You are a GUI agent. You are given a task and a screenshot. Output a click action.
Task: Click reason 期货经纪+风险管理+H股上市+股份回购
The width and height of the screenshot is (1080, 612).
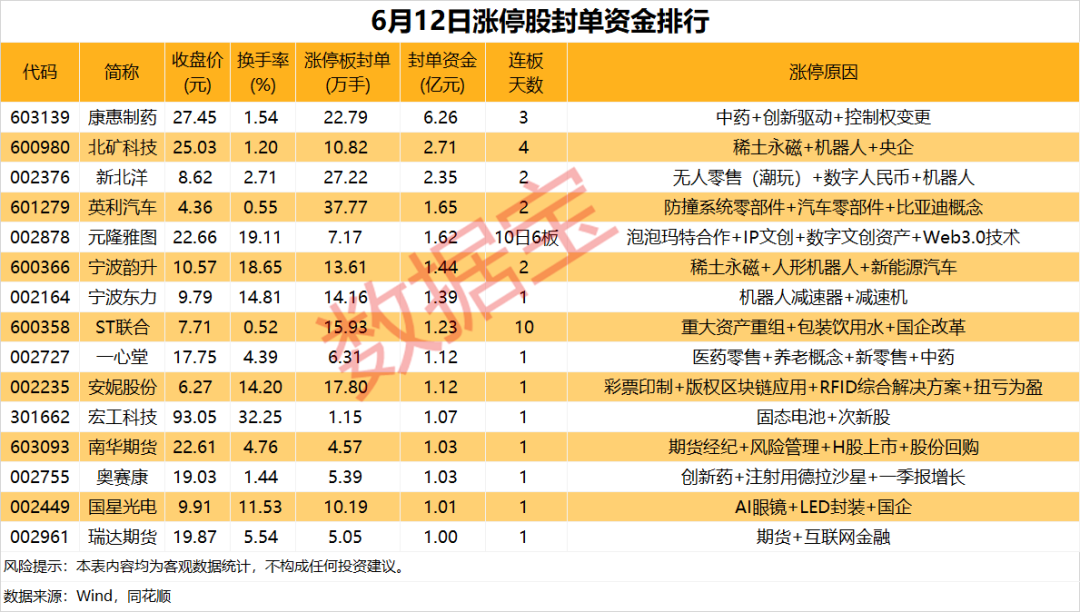(823, 447)
